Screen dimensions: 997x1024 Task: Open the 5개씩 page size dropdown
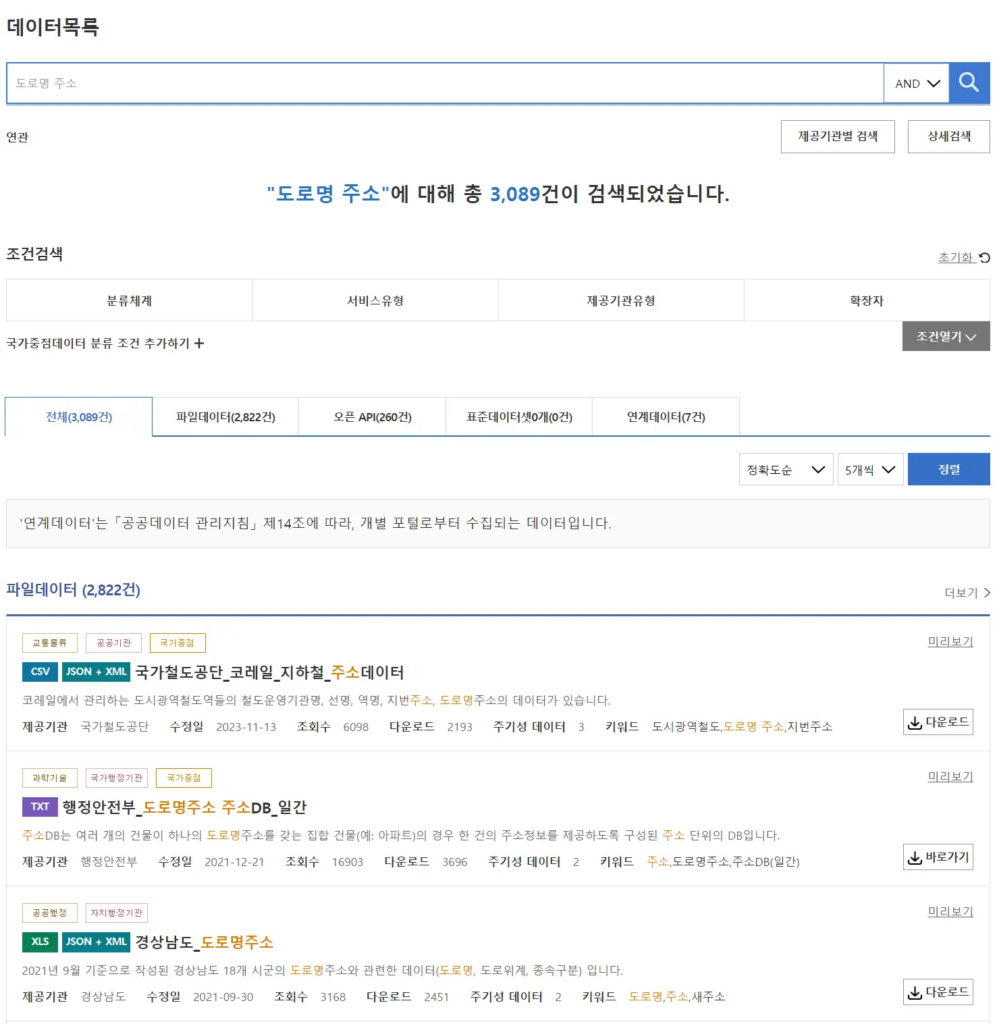870,470
